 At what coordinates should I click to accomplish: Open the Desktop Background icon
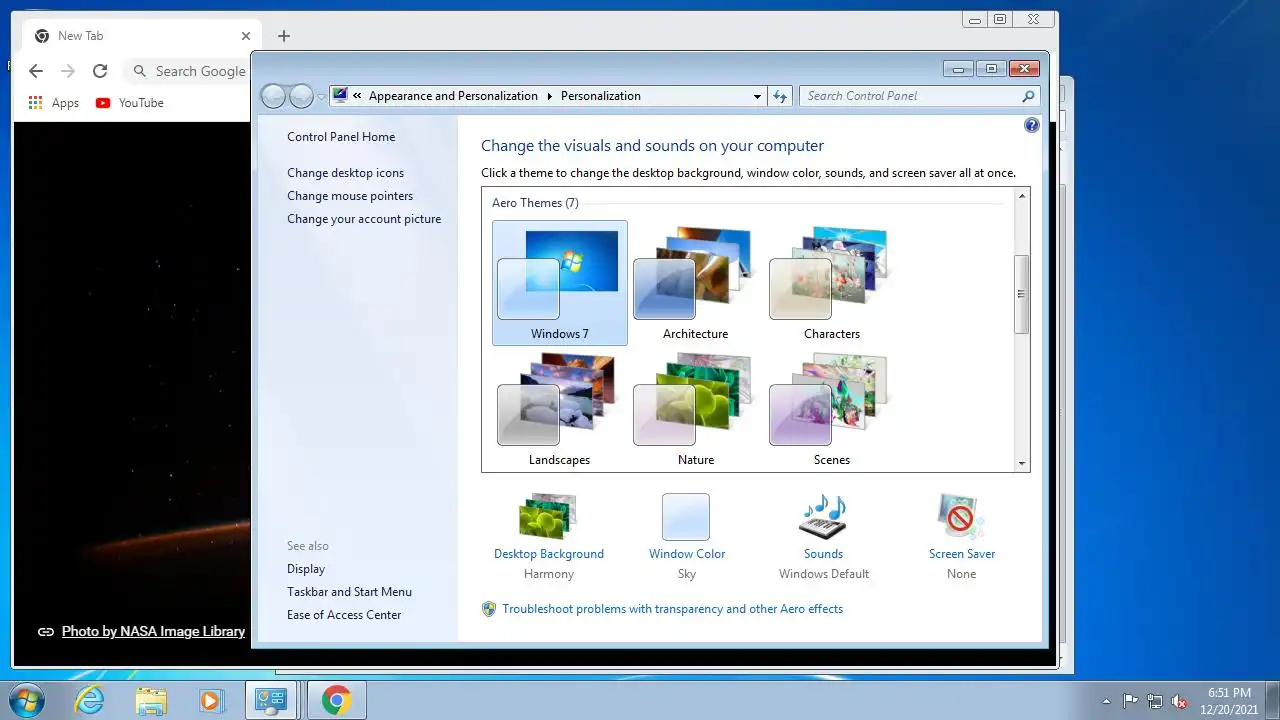(547, 517)
